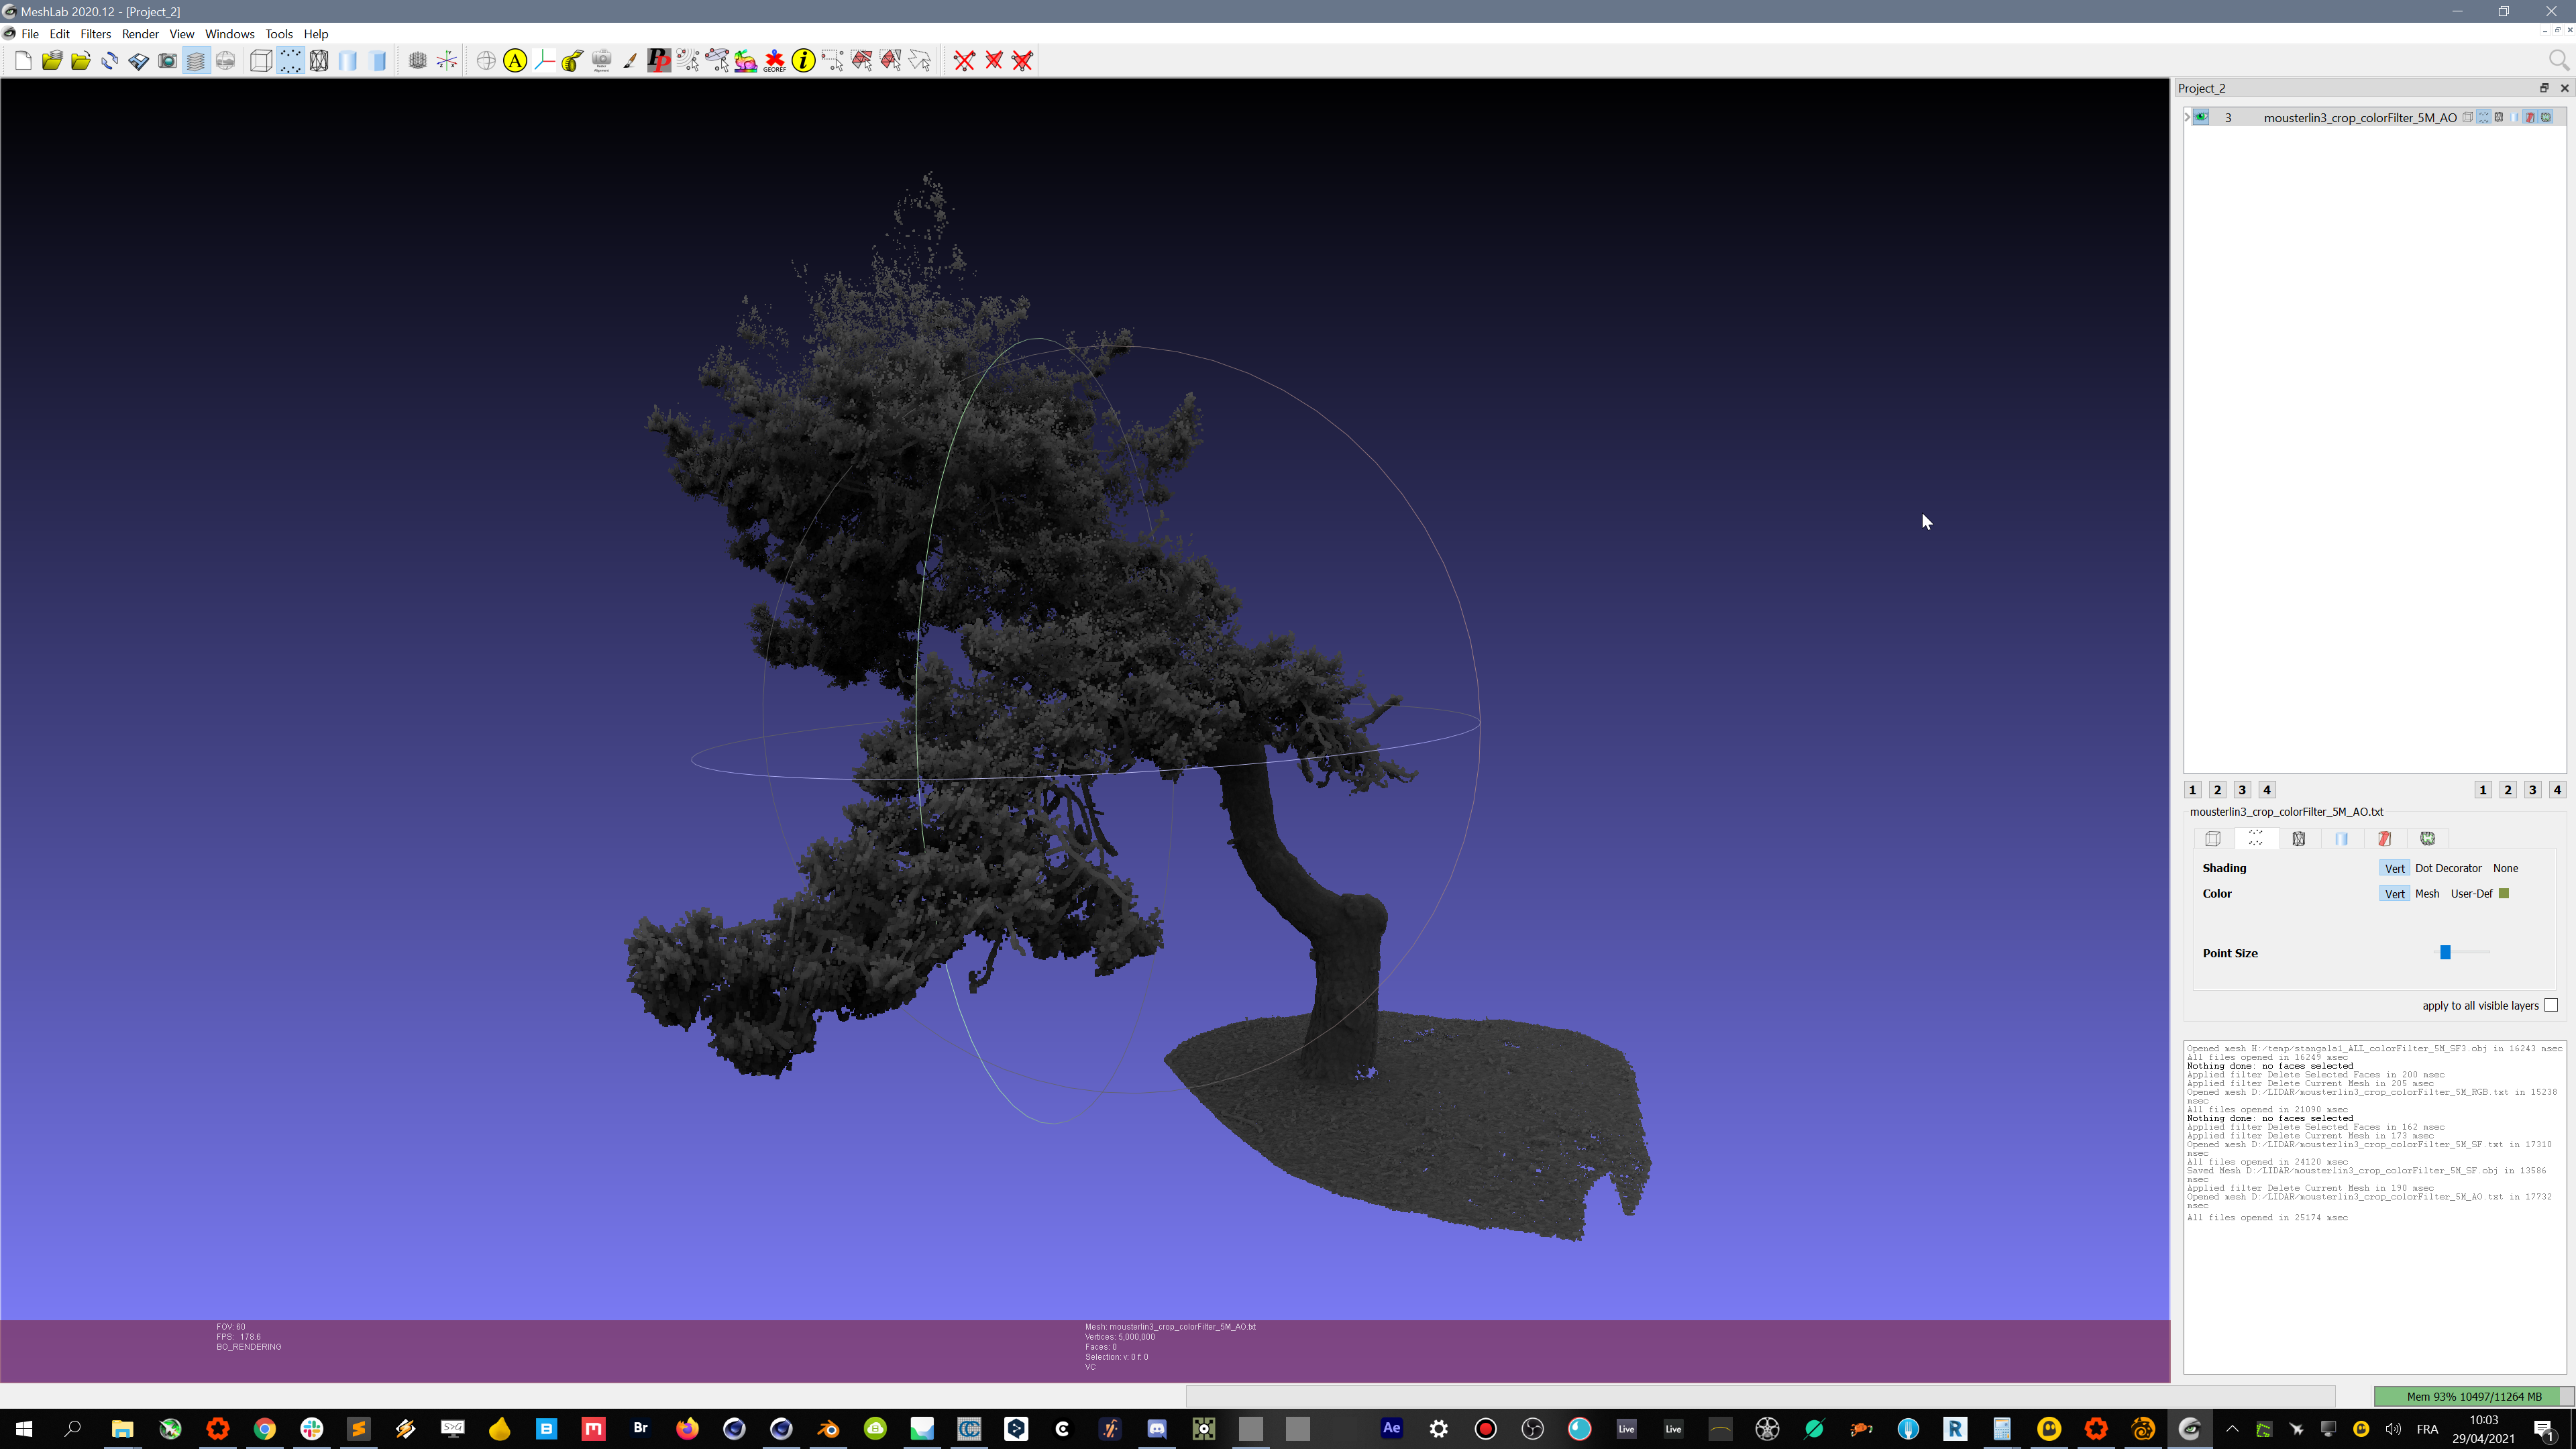2576x1449 pixels.
Task: Undock the Project_2 panel
Action: [2545, 88]
